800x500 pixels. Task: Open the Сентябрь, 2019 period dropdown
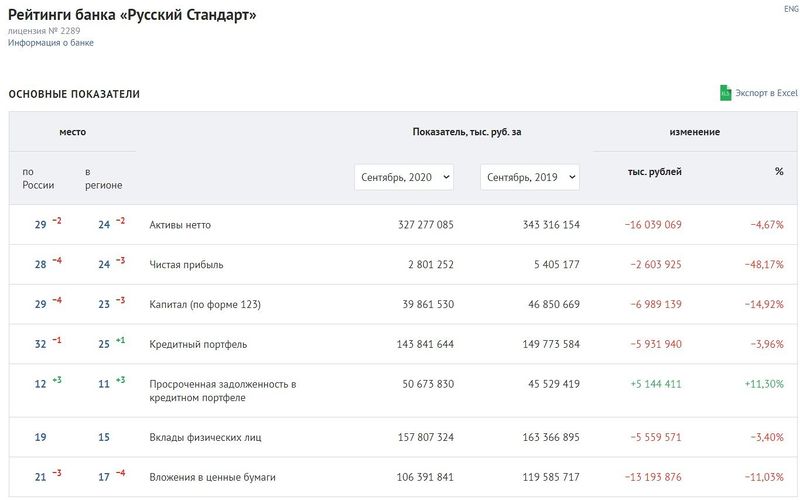(530, 177)
